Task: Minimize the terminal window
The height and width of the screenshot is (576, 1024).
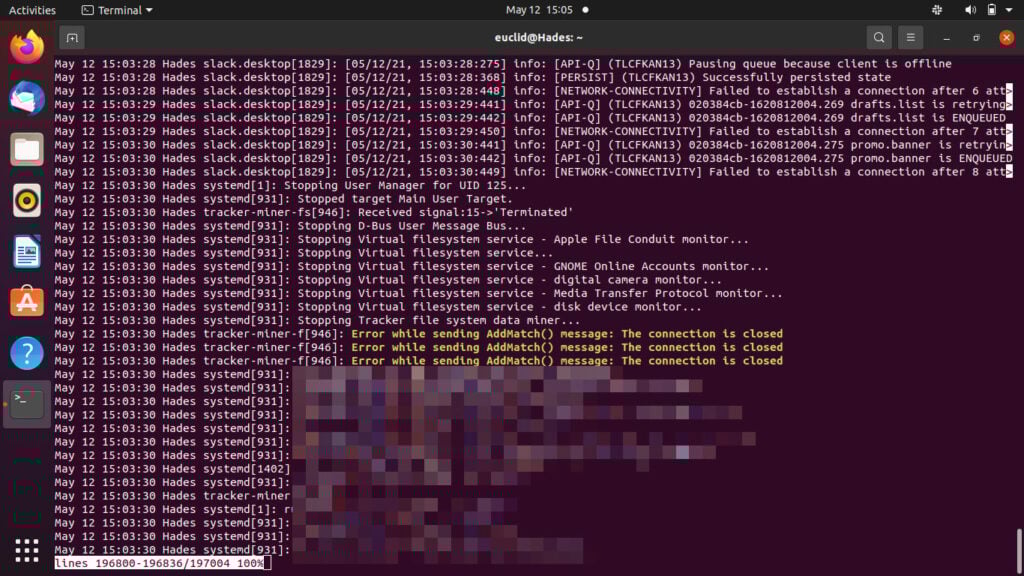Action: [x=946, y=38]
